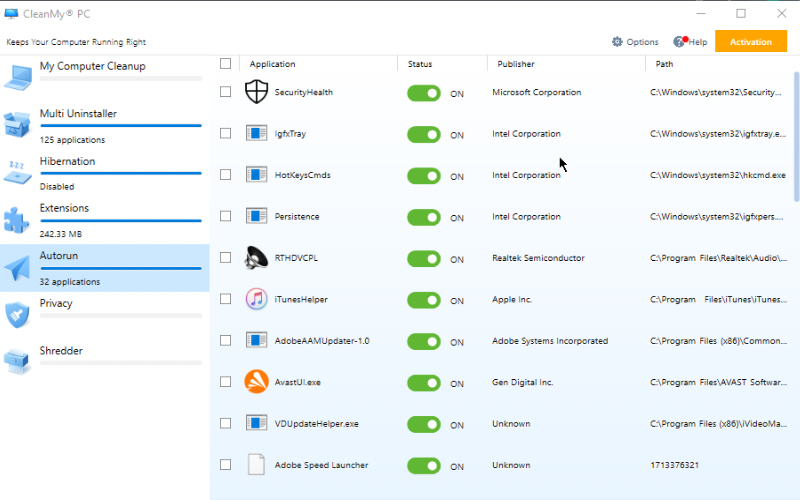Click the vertical scrollbar thumb
The width and height of the screenshot is (800, 500).
(x=796, y=137)
